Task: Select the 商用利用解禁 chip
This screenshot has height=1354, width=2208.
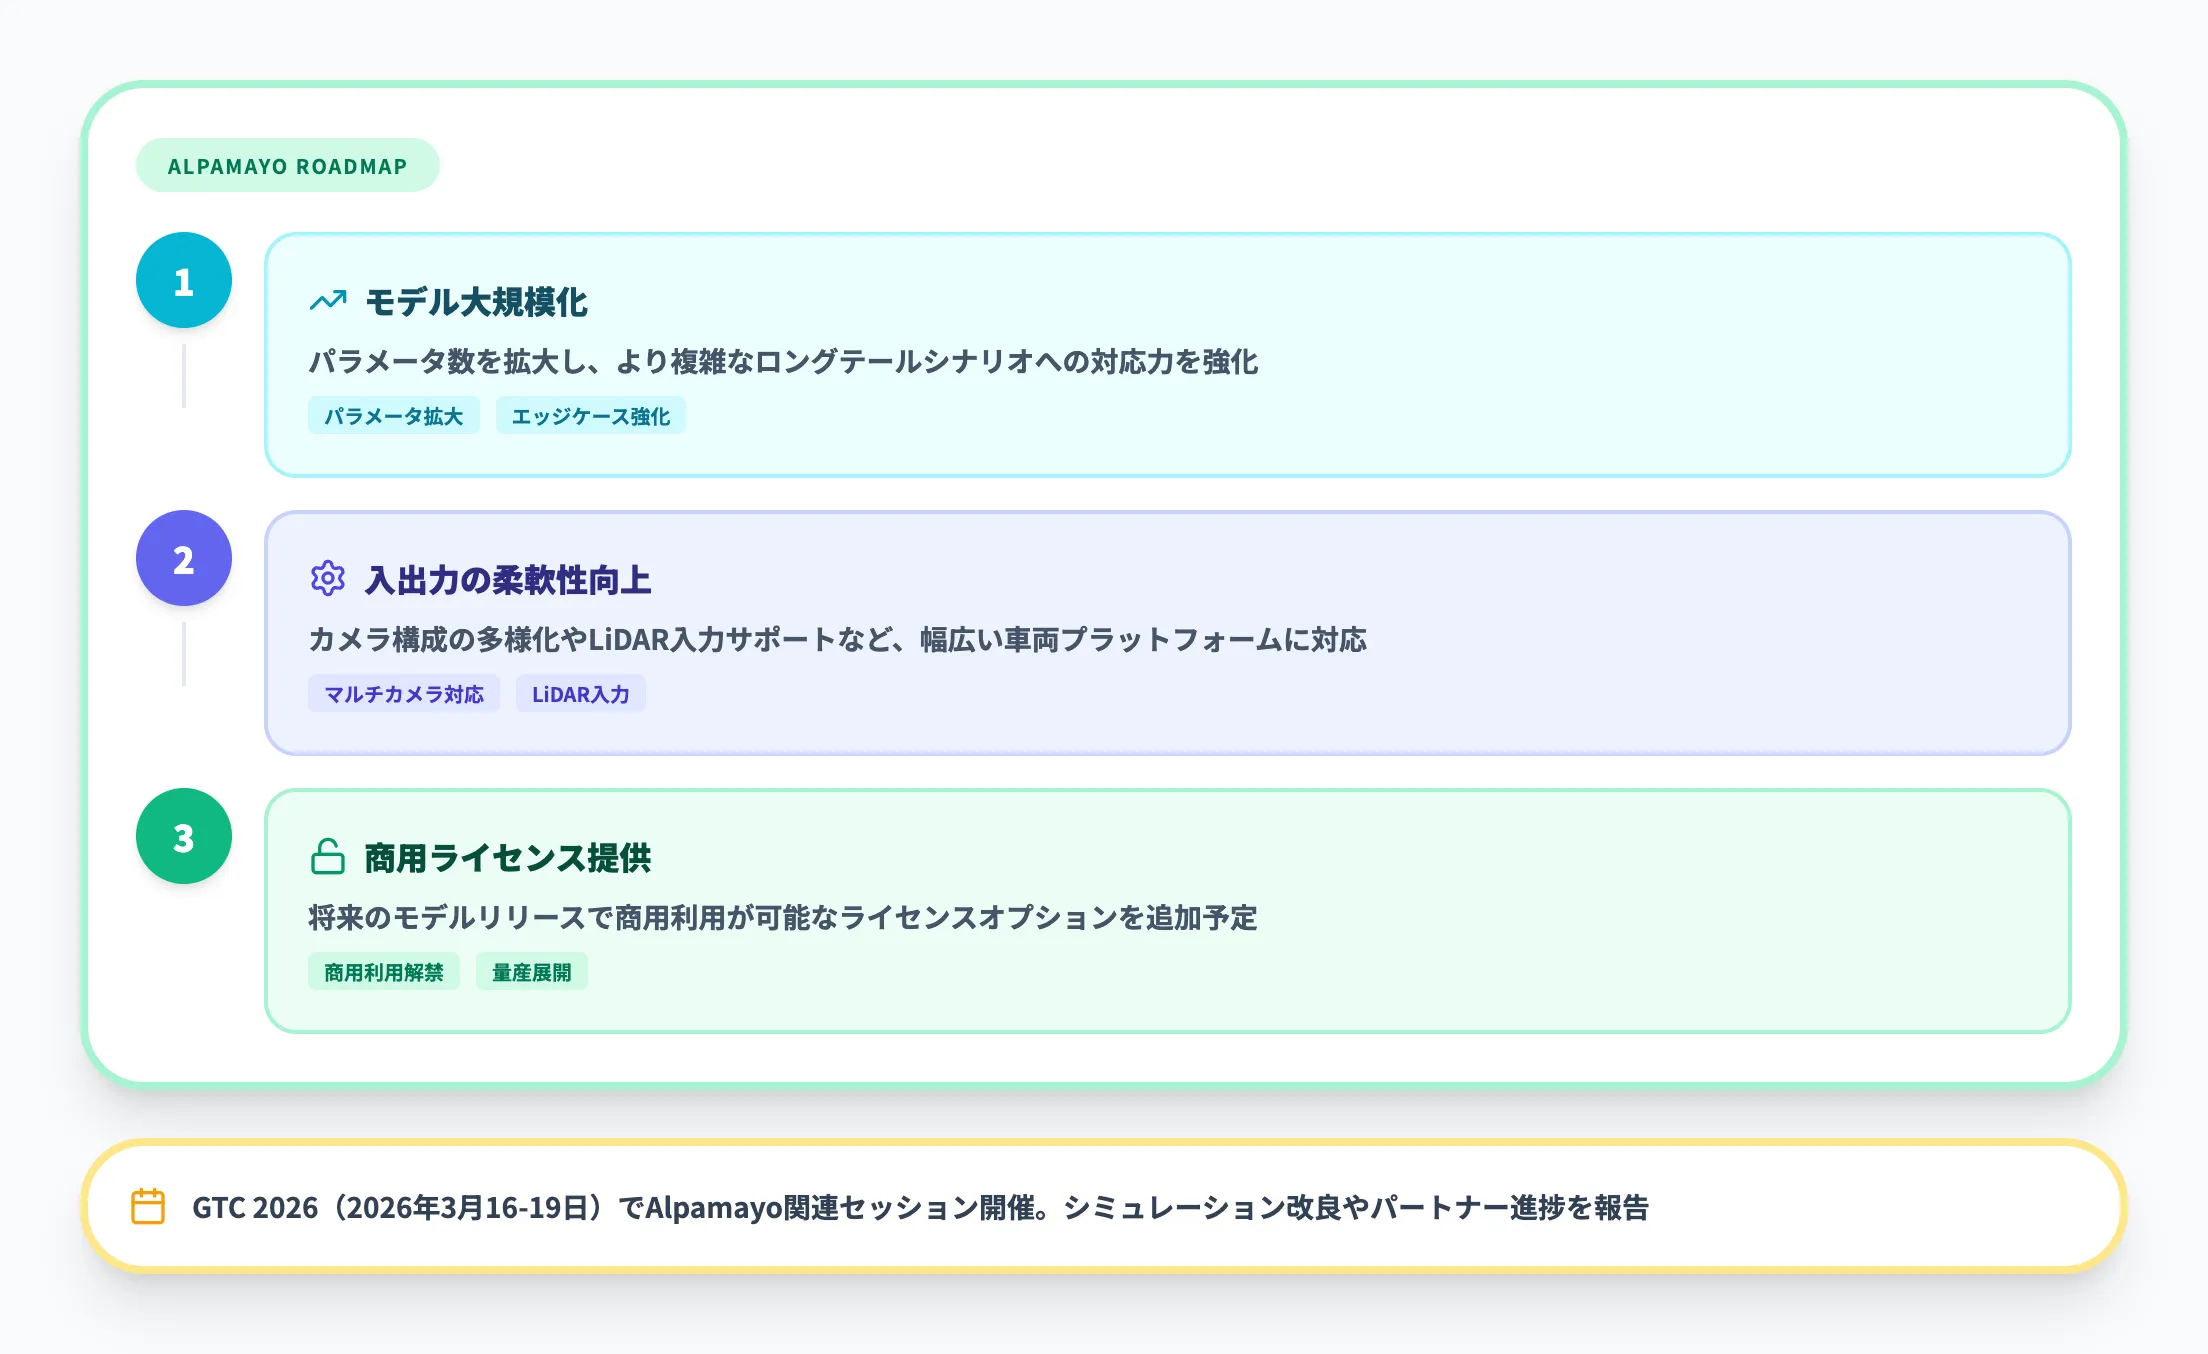Action: 384,971
